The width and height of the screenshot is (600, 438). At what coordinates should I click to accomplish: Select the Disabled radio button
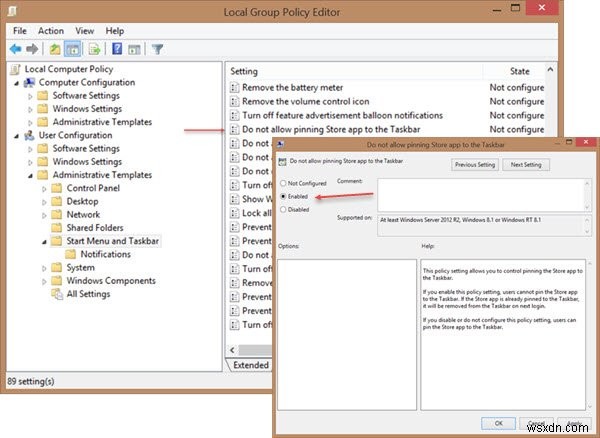tap(283, 209)
